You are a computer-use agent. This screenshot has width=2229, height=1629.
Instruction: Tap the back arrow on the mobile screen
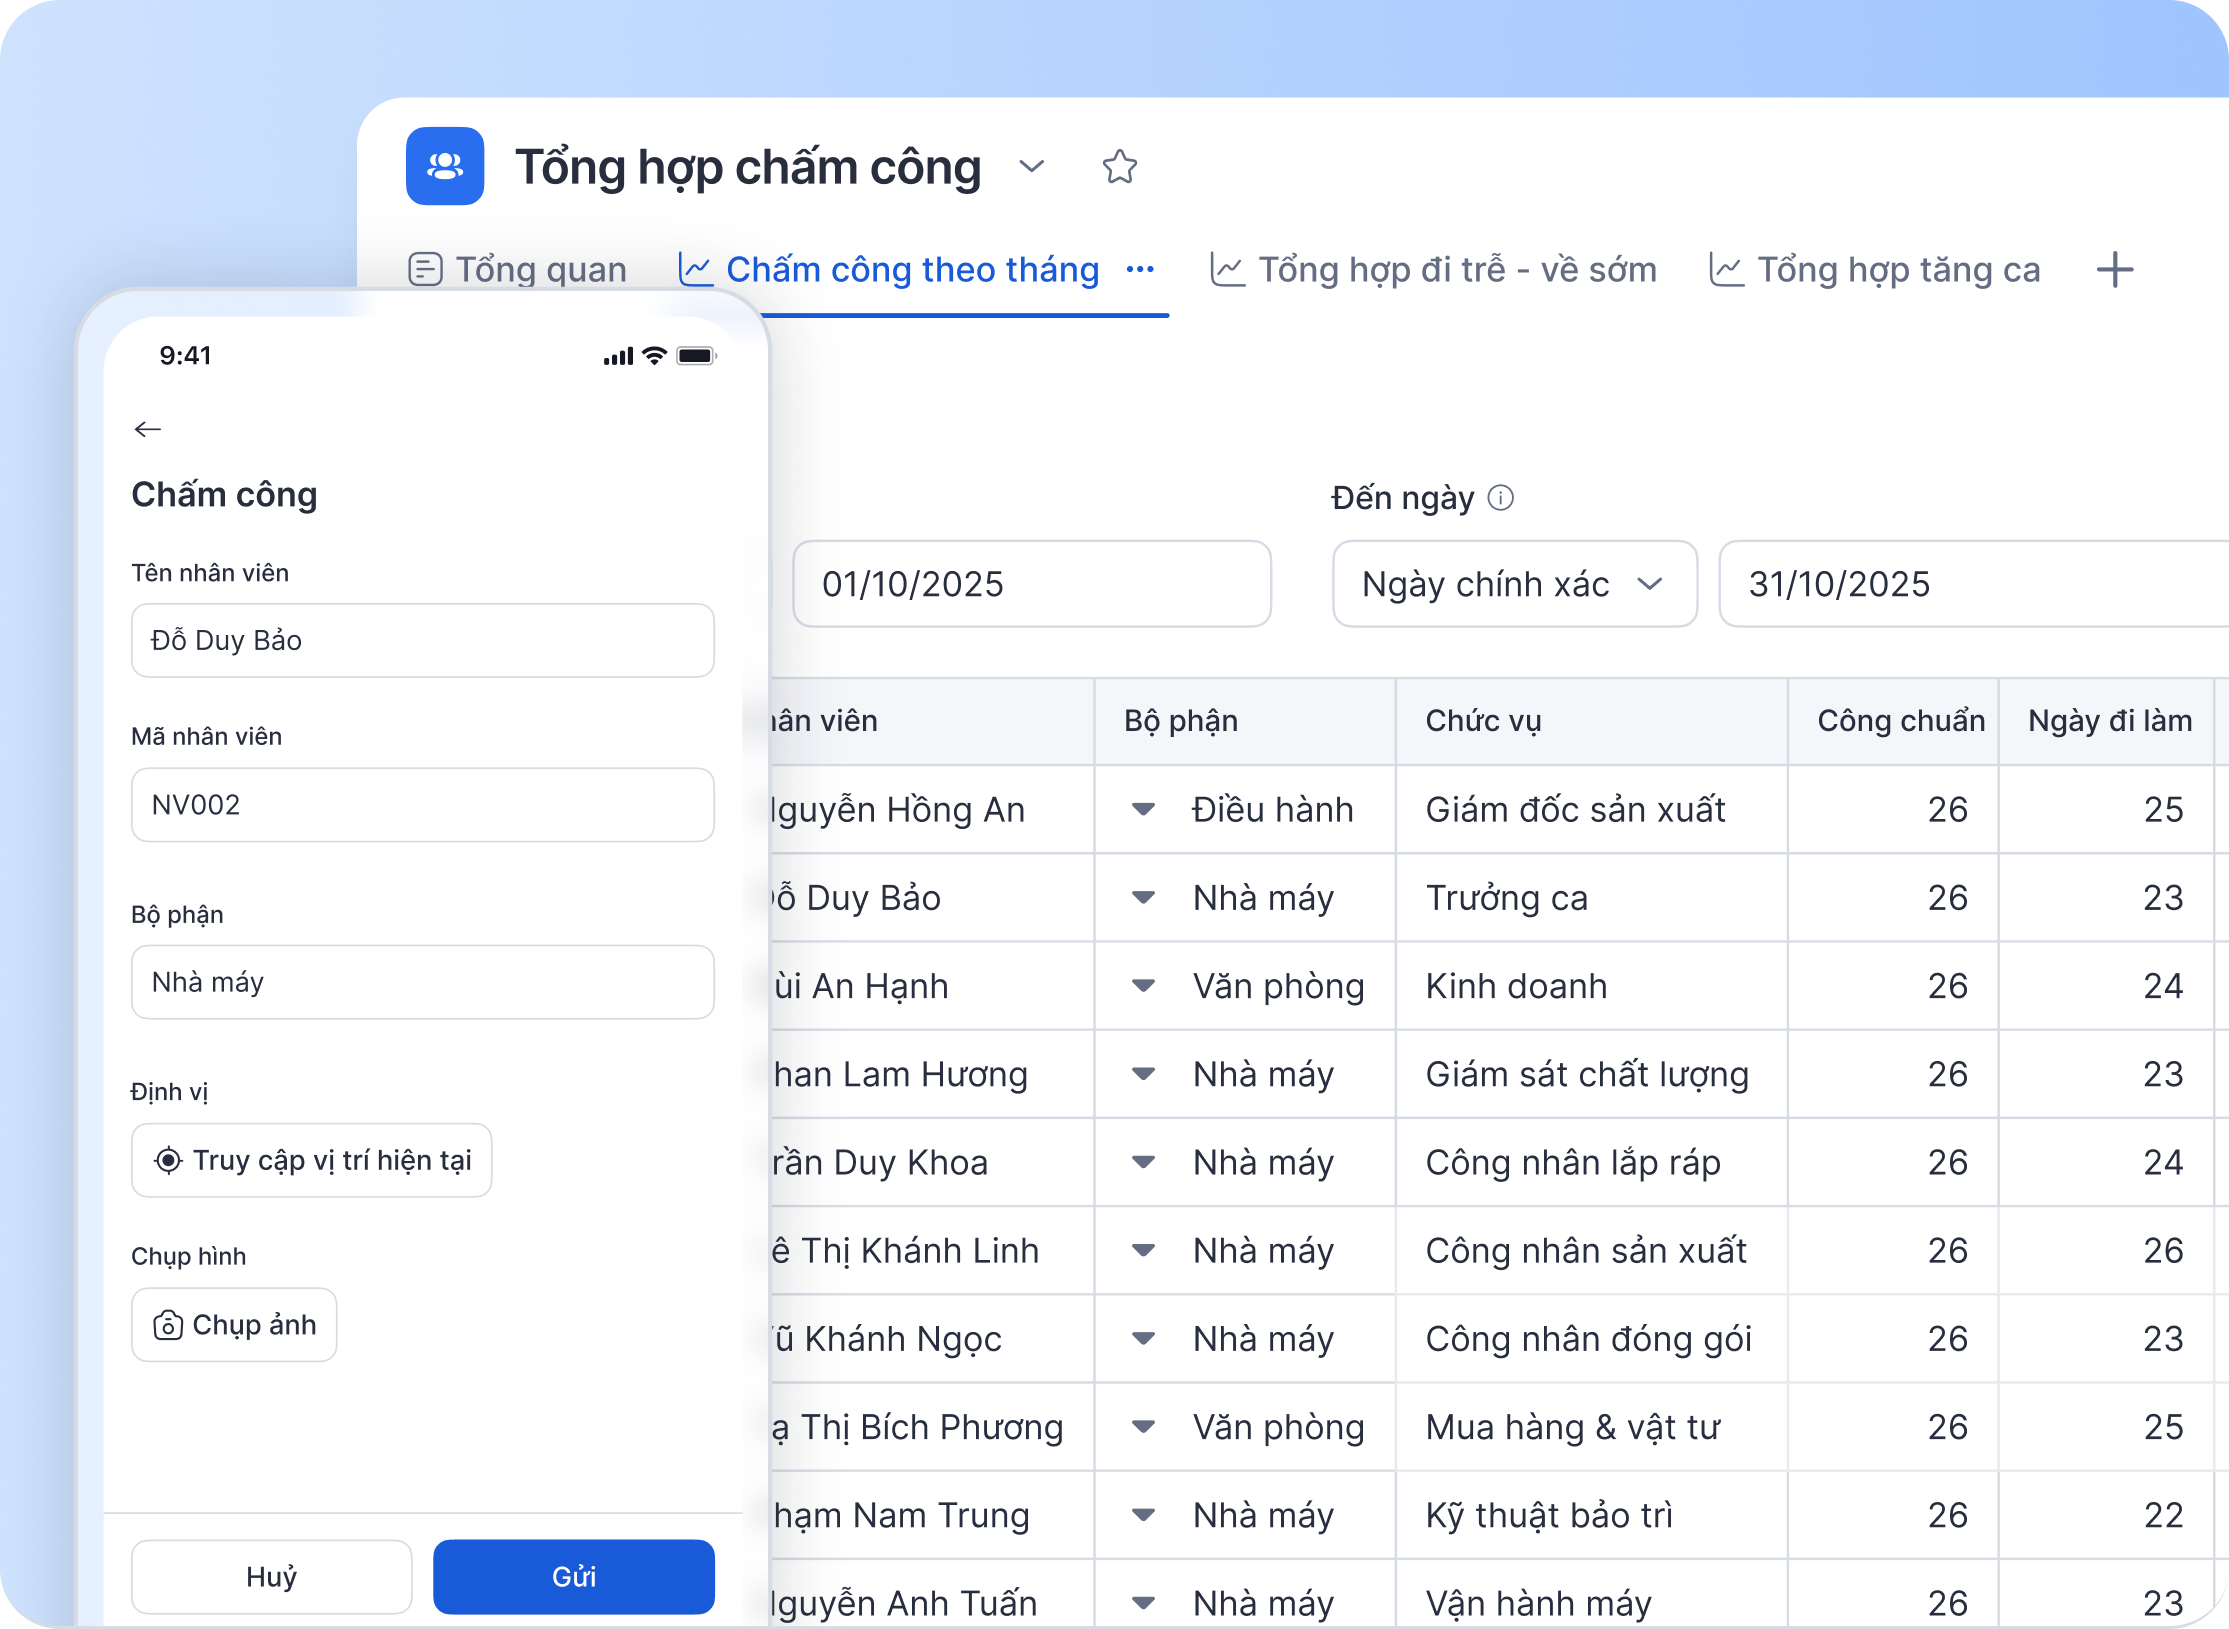coord(149,429)
